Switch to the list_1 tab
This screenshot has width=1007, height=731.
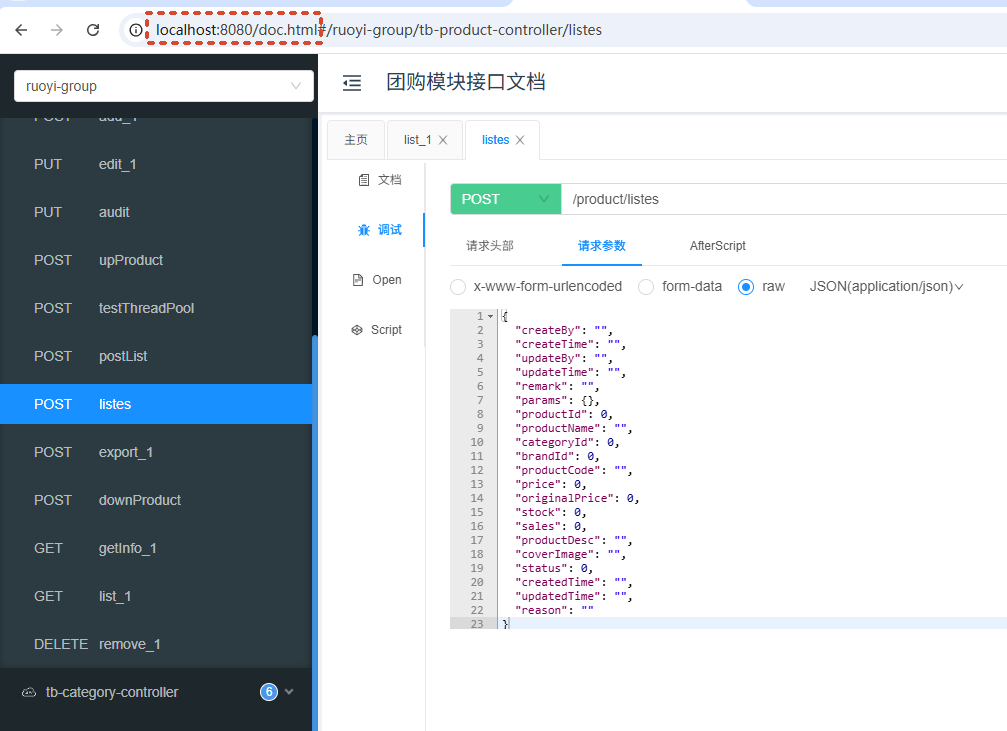(x=417, y=140)
